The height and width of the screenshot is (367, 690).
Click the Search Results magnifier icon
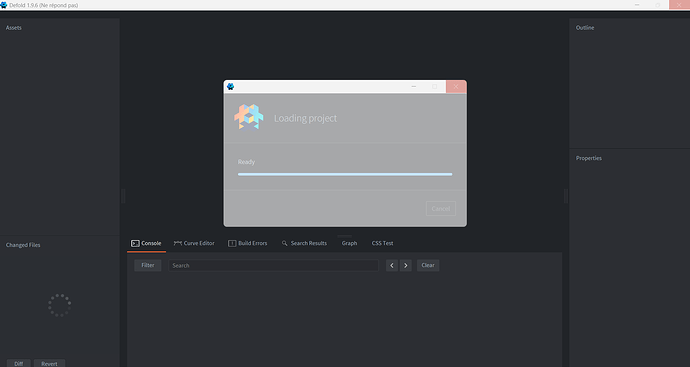click(x=285, y=243)
